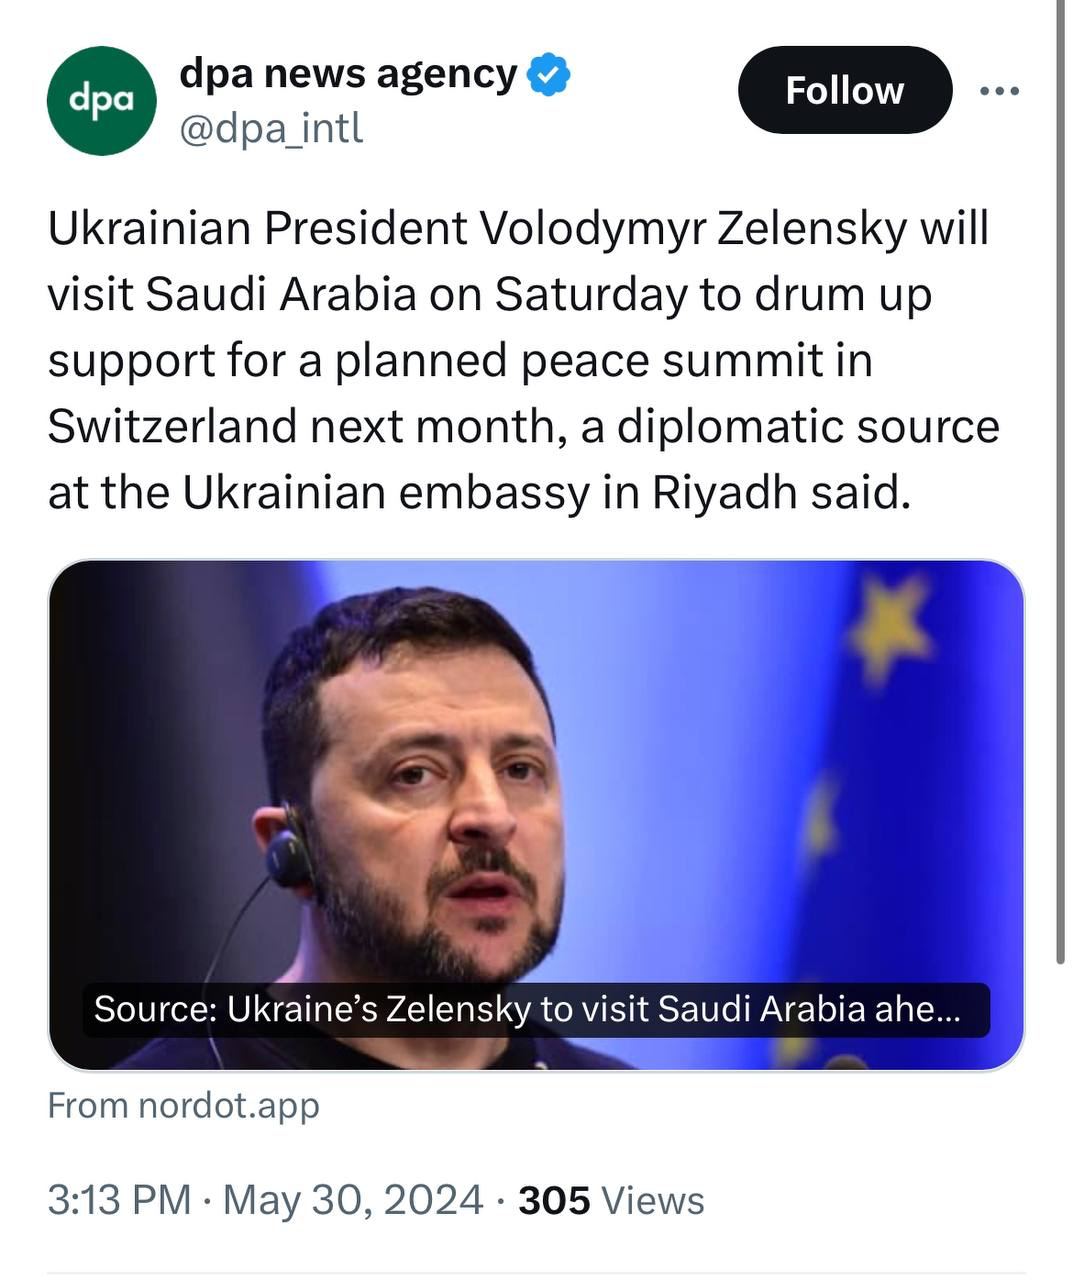The height and width of the screenshot is (1280, 1073).
Task: Click the Views label
Action: [x=654, y=1200]
